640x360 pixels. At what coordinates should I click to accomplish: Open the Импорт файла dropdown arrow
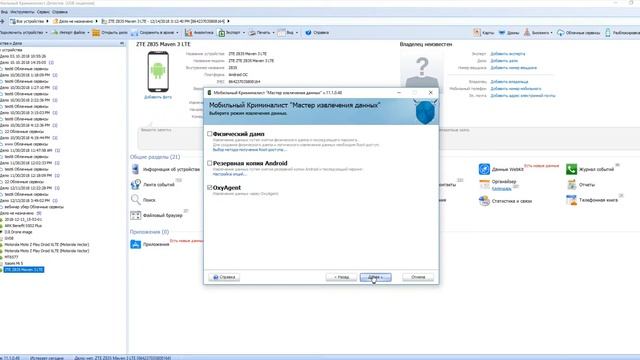pos(88,33)
